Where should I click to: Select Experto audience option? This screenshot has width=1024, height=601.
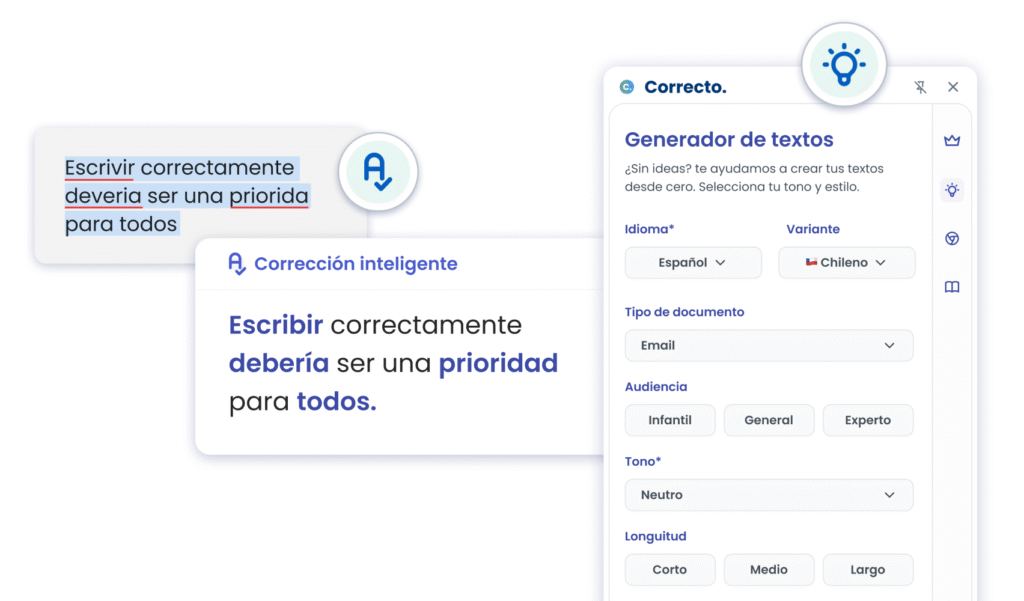click(x=867, y=420)
